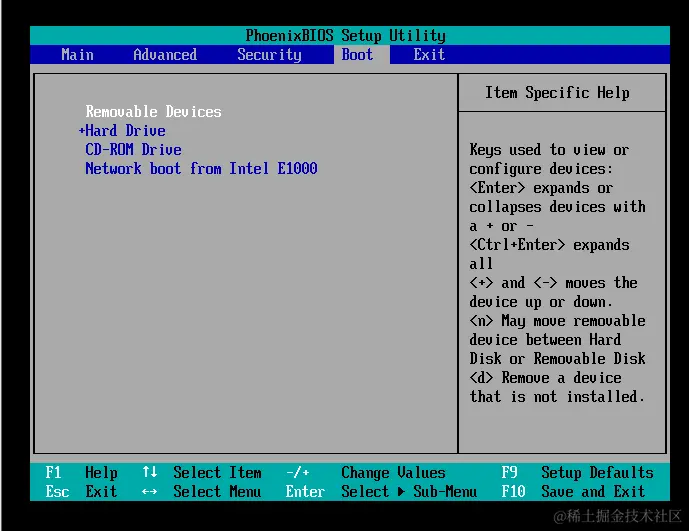This screenshot has height=531, width=689.
Task: Expand the plus sign before Hard Drive
Action: pyautogui.click(x=81, y=131)
